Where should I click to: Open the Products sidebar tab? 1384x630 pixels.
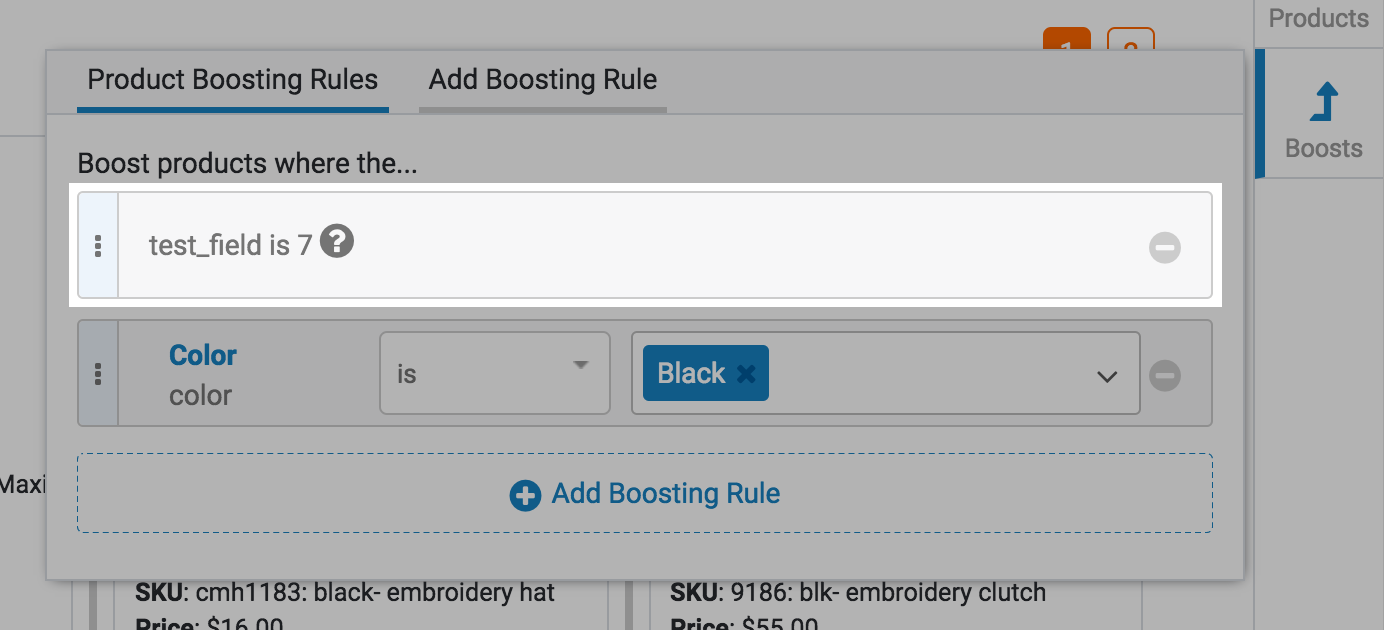tap(1318, 19)
